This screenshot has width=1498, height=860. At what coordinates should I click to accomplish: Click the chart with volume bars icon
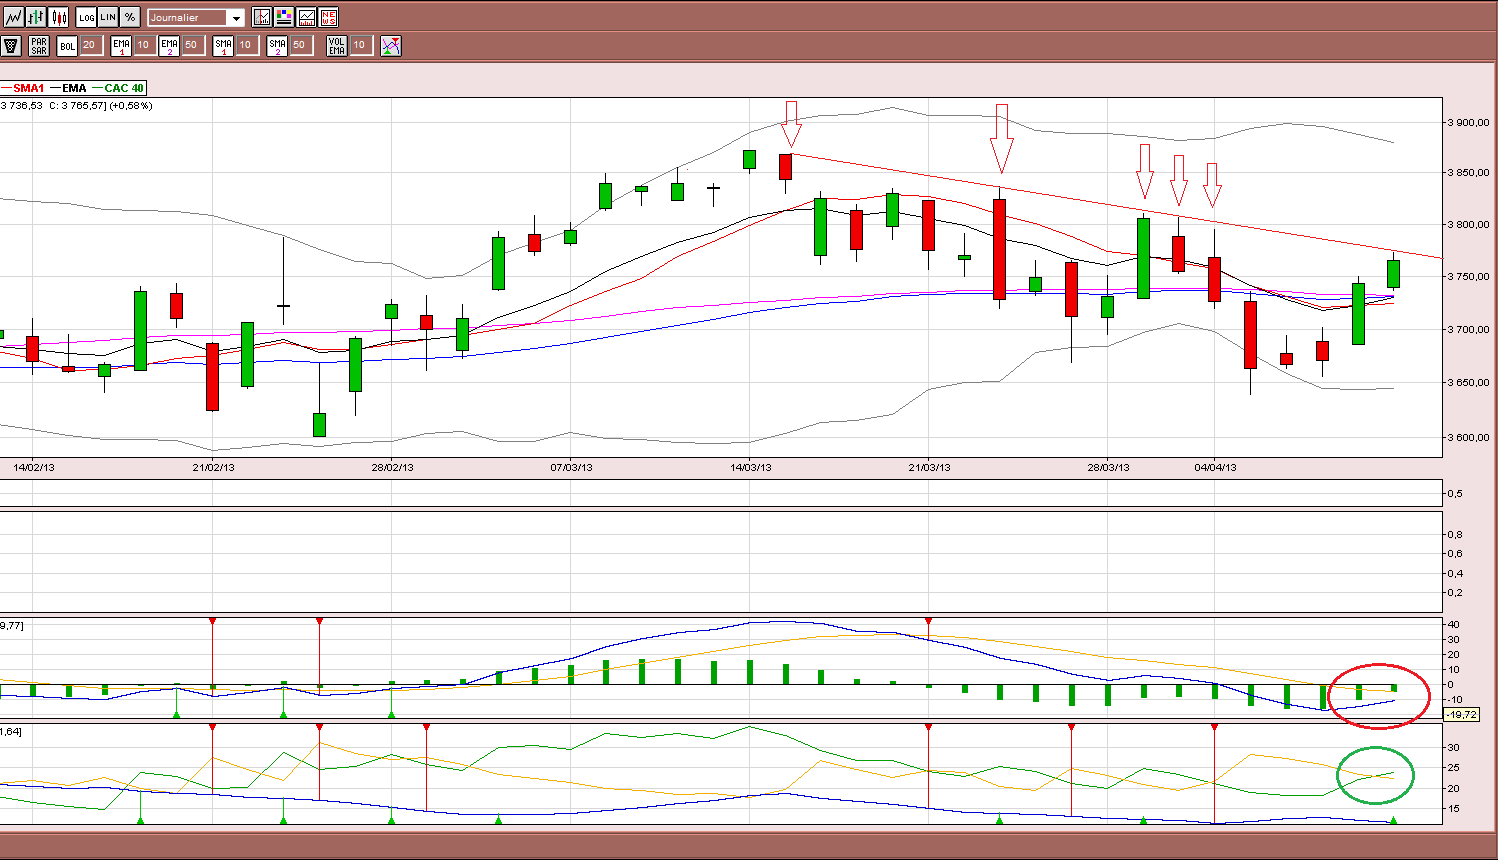click(x=306, y=17)
